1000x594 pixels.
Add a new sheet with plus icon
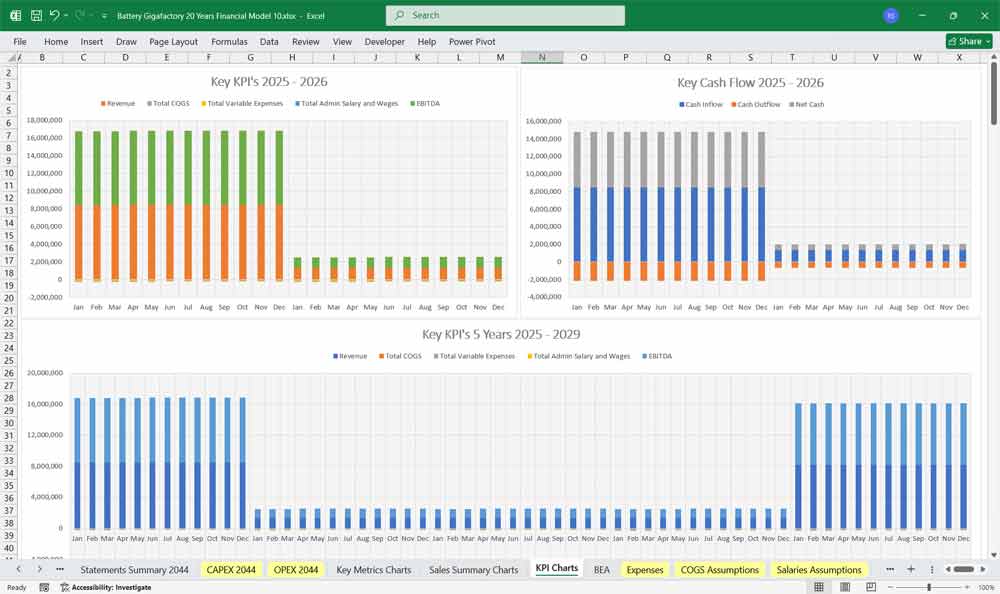pyautogui.click(x=911, y=569)
